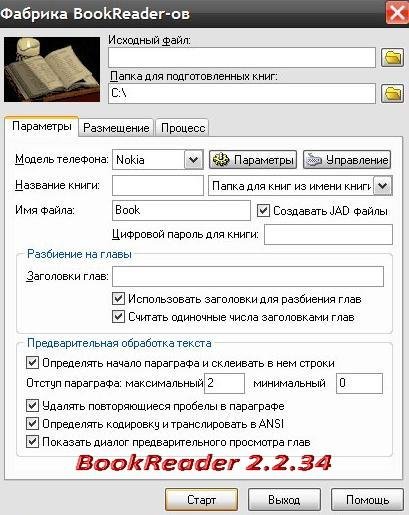The image size is (409, 515).
Task: Open Управление keyboard control button
Action: (x=347, y=160)
